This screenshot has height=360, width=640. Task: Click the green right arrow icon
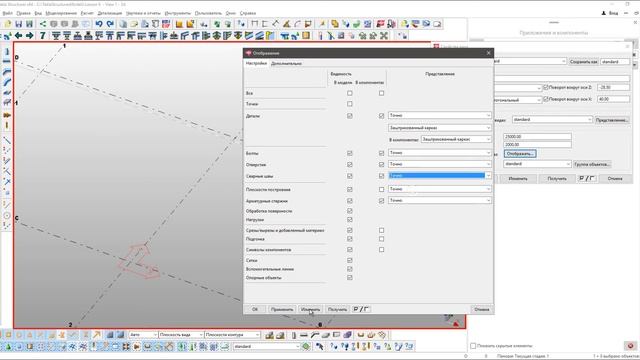tap(29, 36)
